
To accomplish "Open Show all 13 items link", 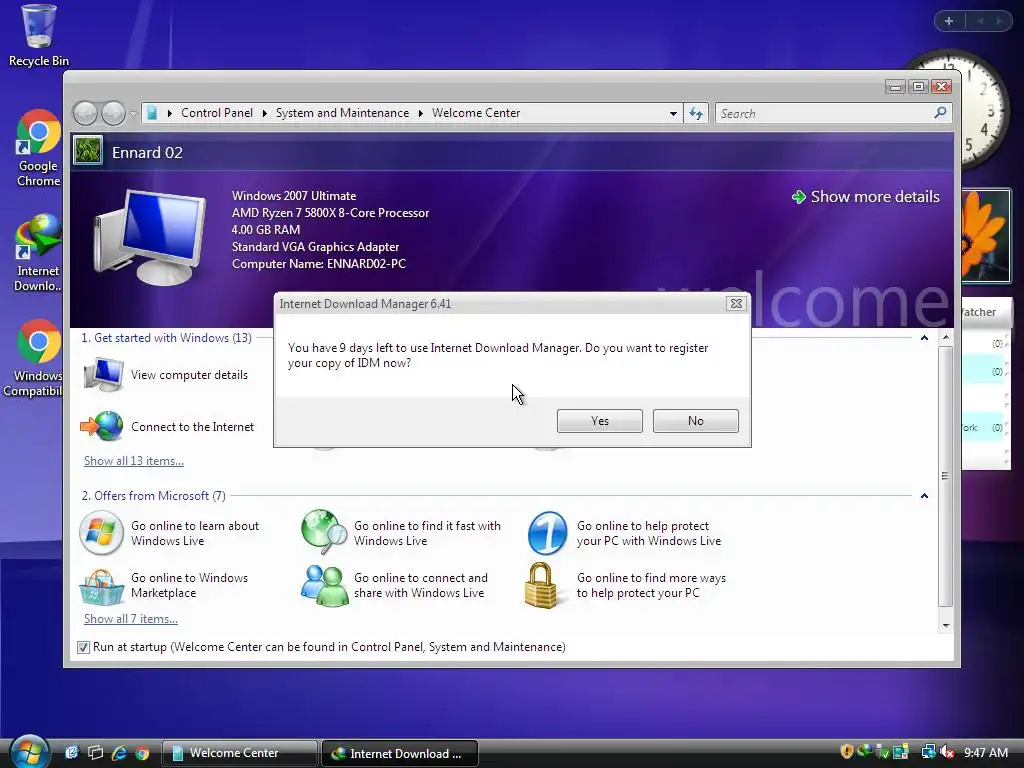I will click(134, 461).
